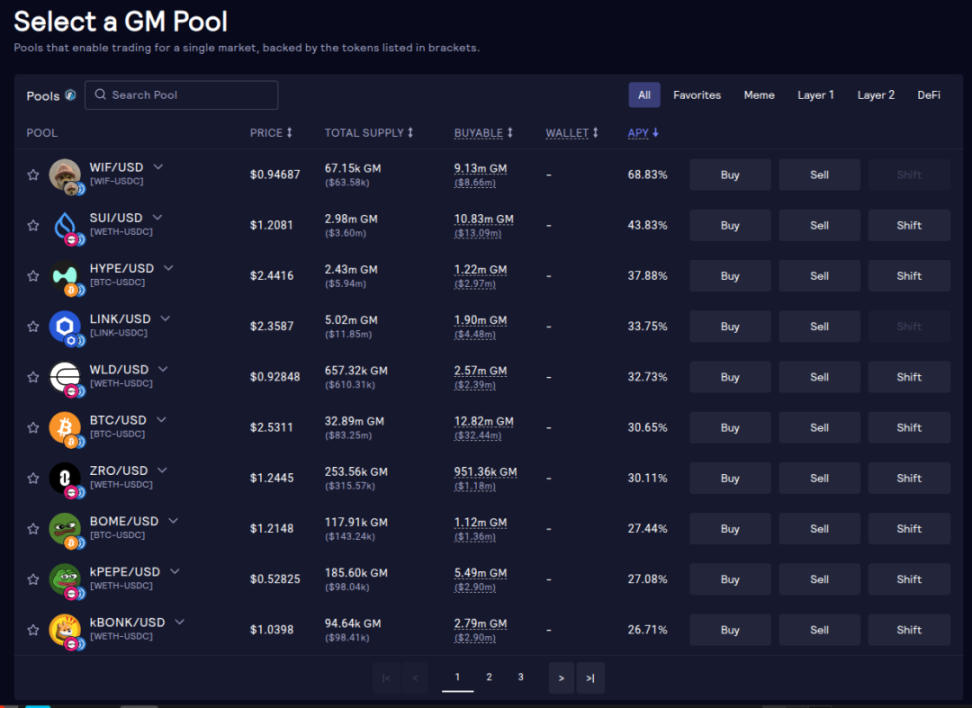Sort by Wallet column arrows
Screen dimensions: 972x708
[x=595, y=133]
